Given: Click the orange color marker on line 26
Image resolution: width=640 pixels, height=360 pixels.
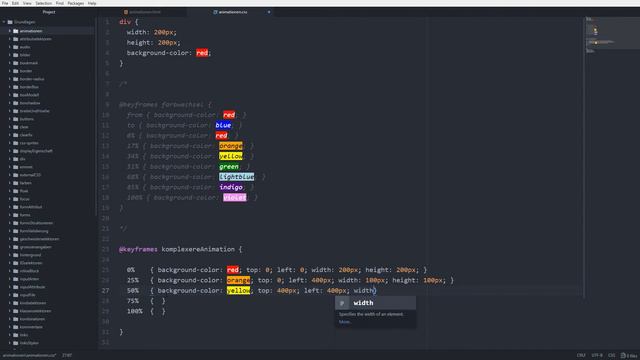Looking at the screenshot, I should [238, 280].
